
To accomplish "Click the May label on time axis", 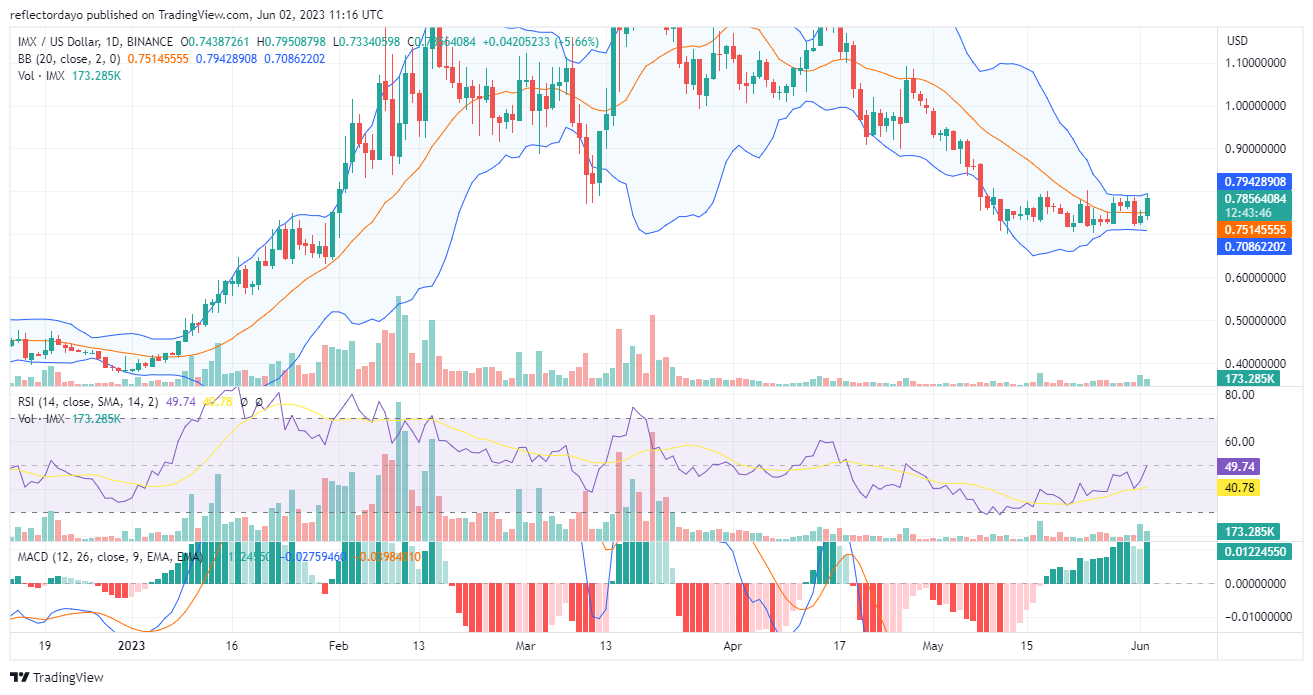I will point(933,645).
